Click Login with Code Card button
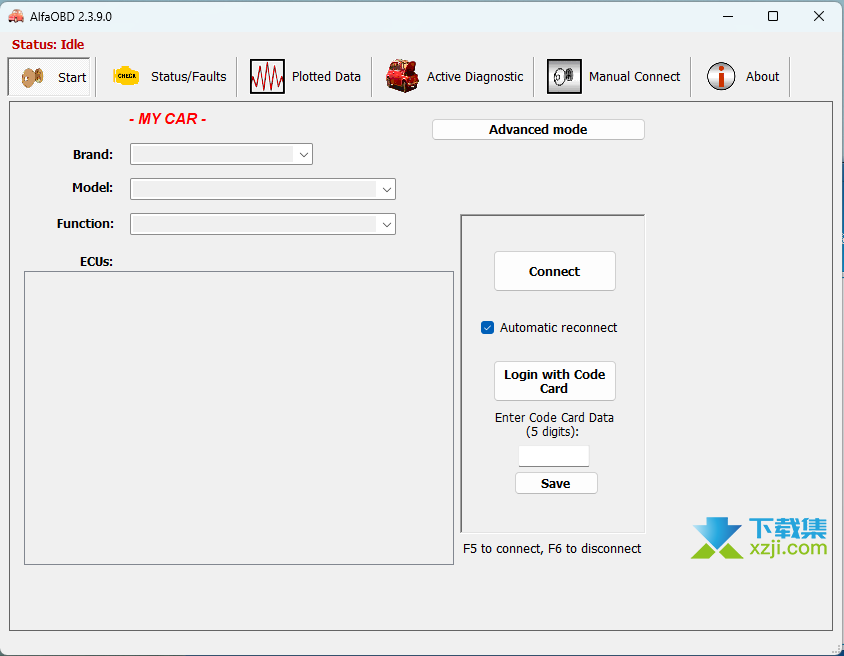The image size is (844, 656). [x=554, y=381]
